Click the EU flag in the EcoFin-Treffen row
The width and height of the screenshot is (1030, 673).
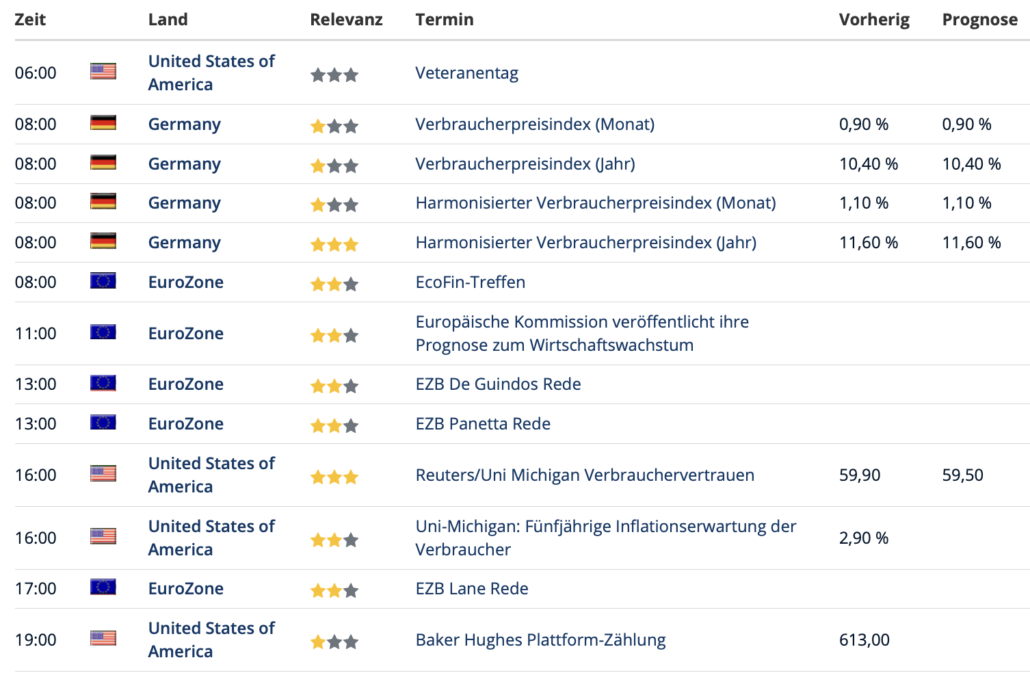pyautogui.click(x=103, y=281)
